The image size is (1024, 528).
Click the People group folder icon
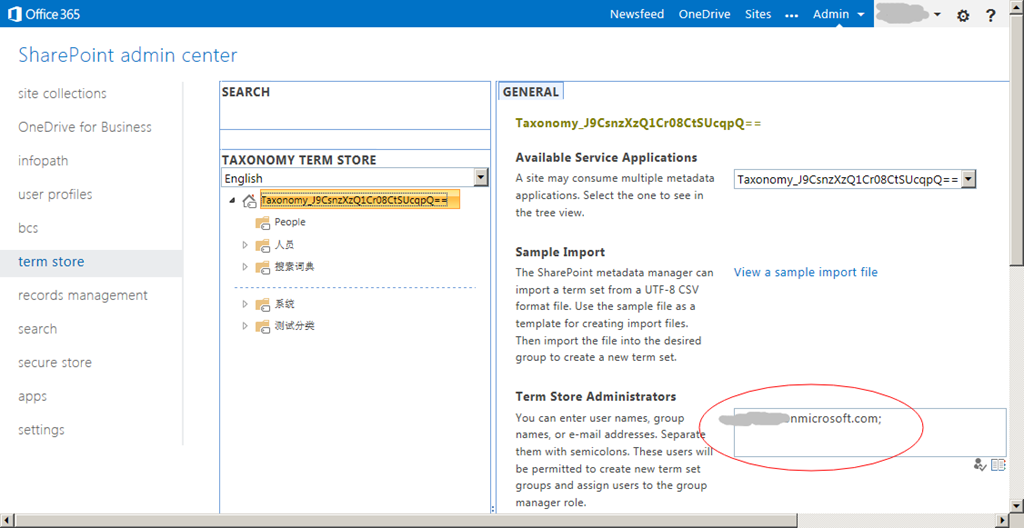coord(263,223)
